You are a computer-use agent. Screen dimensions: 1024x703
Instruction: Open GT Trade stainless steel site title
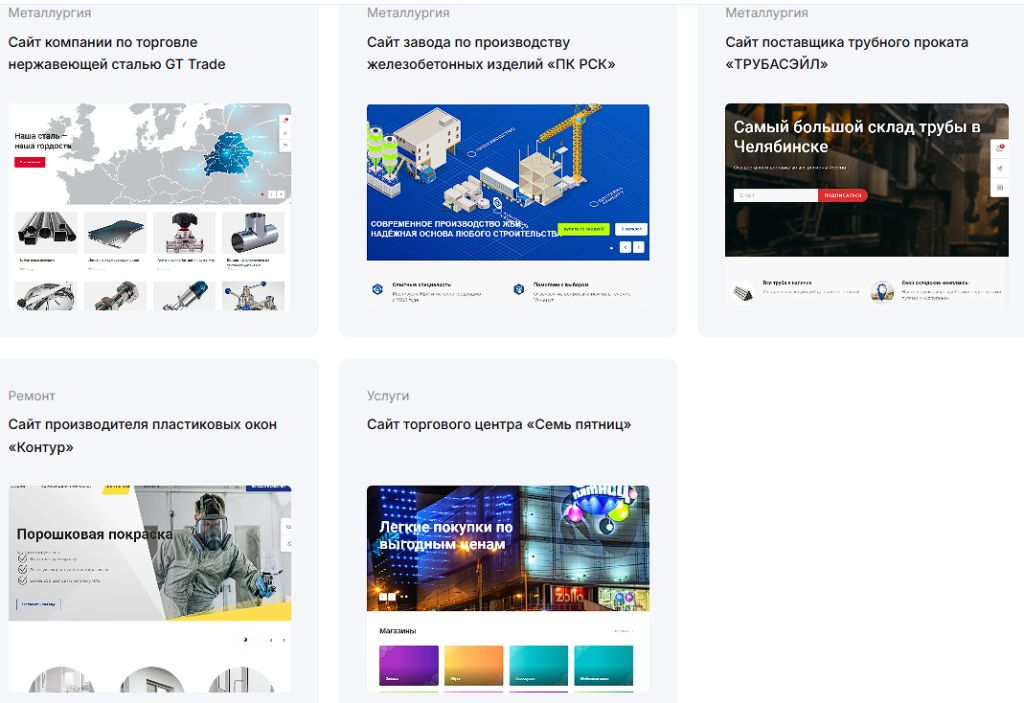click(x=117, y=53)
